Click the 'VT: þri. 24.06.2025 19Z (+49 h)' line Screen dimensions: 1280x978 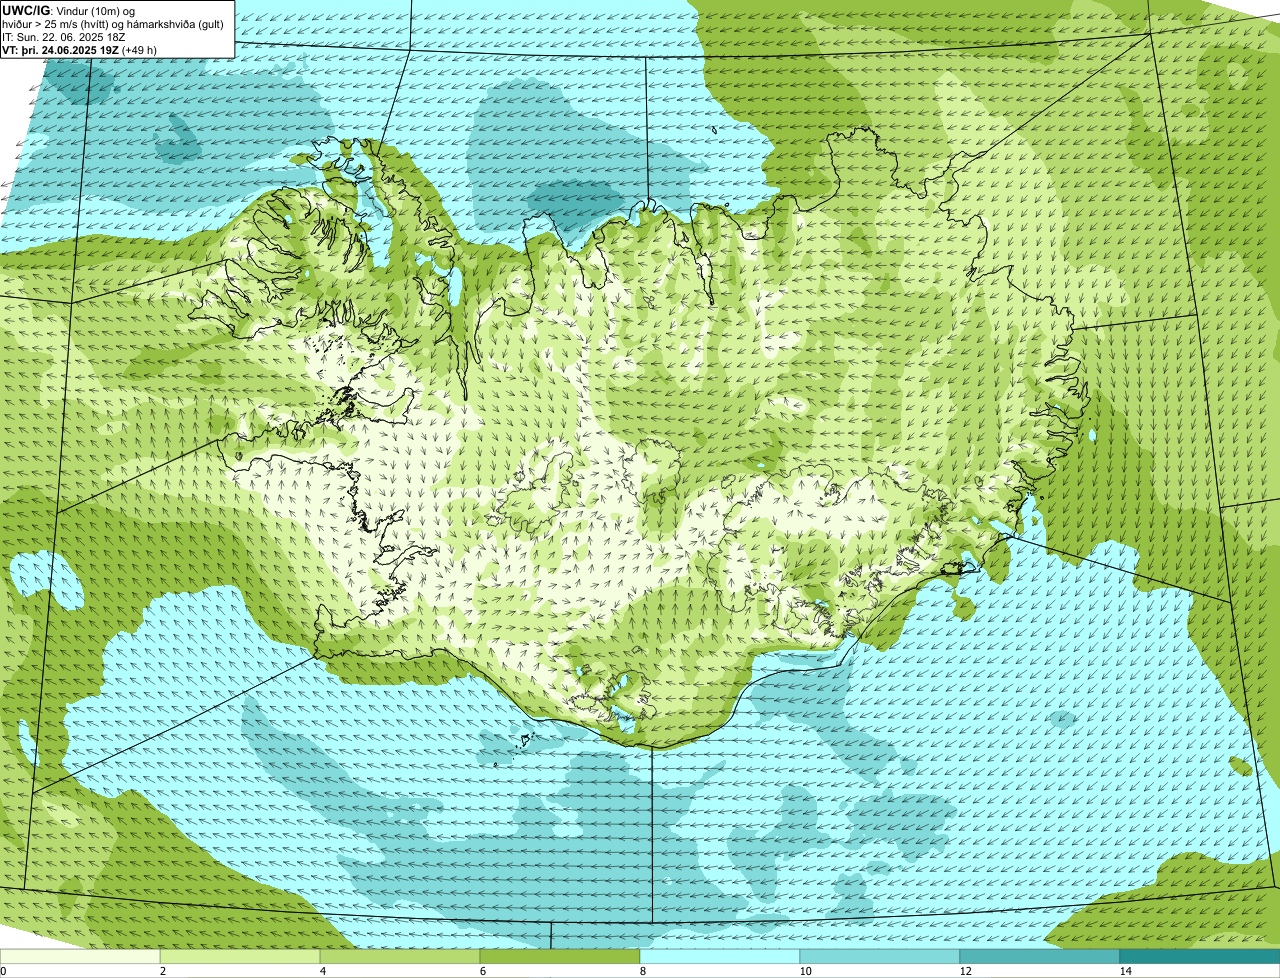click(79, 49)
